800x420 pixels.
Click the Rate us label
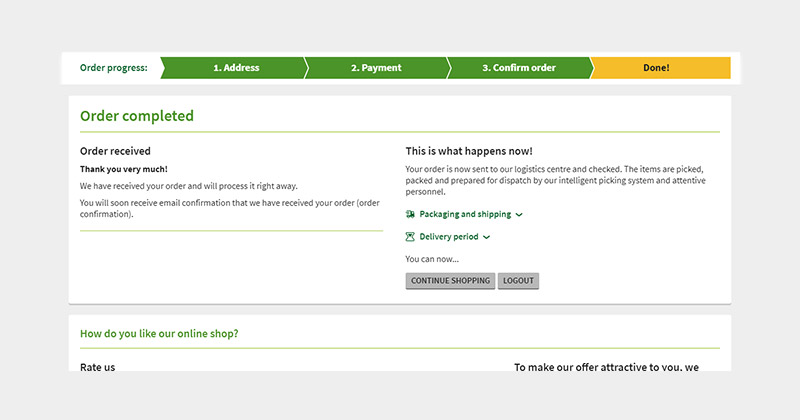coord(97,367)
